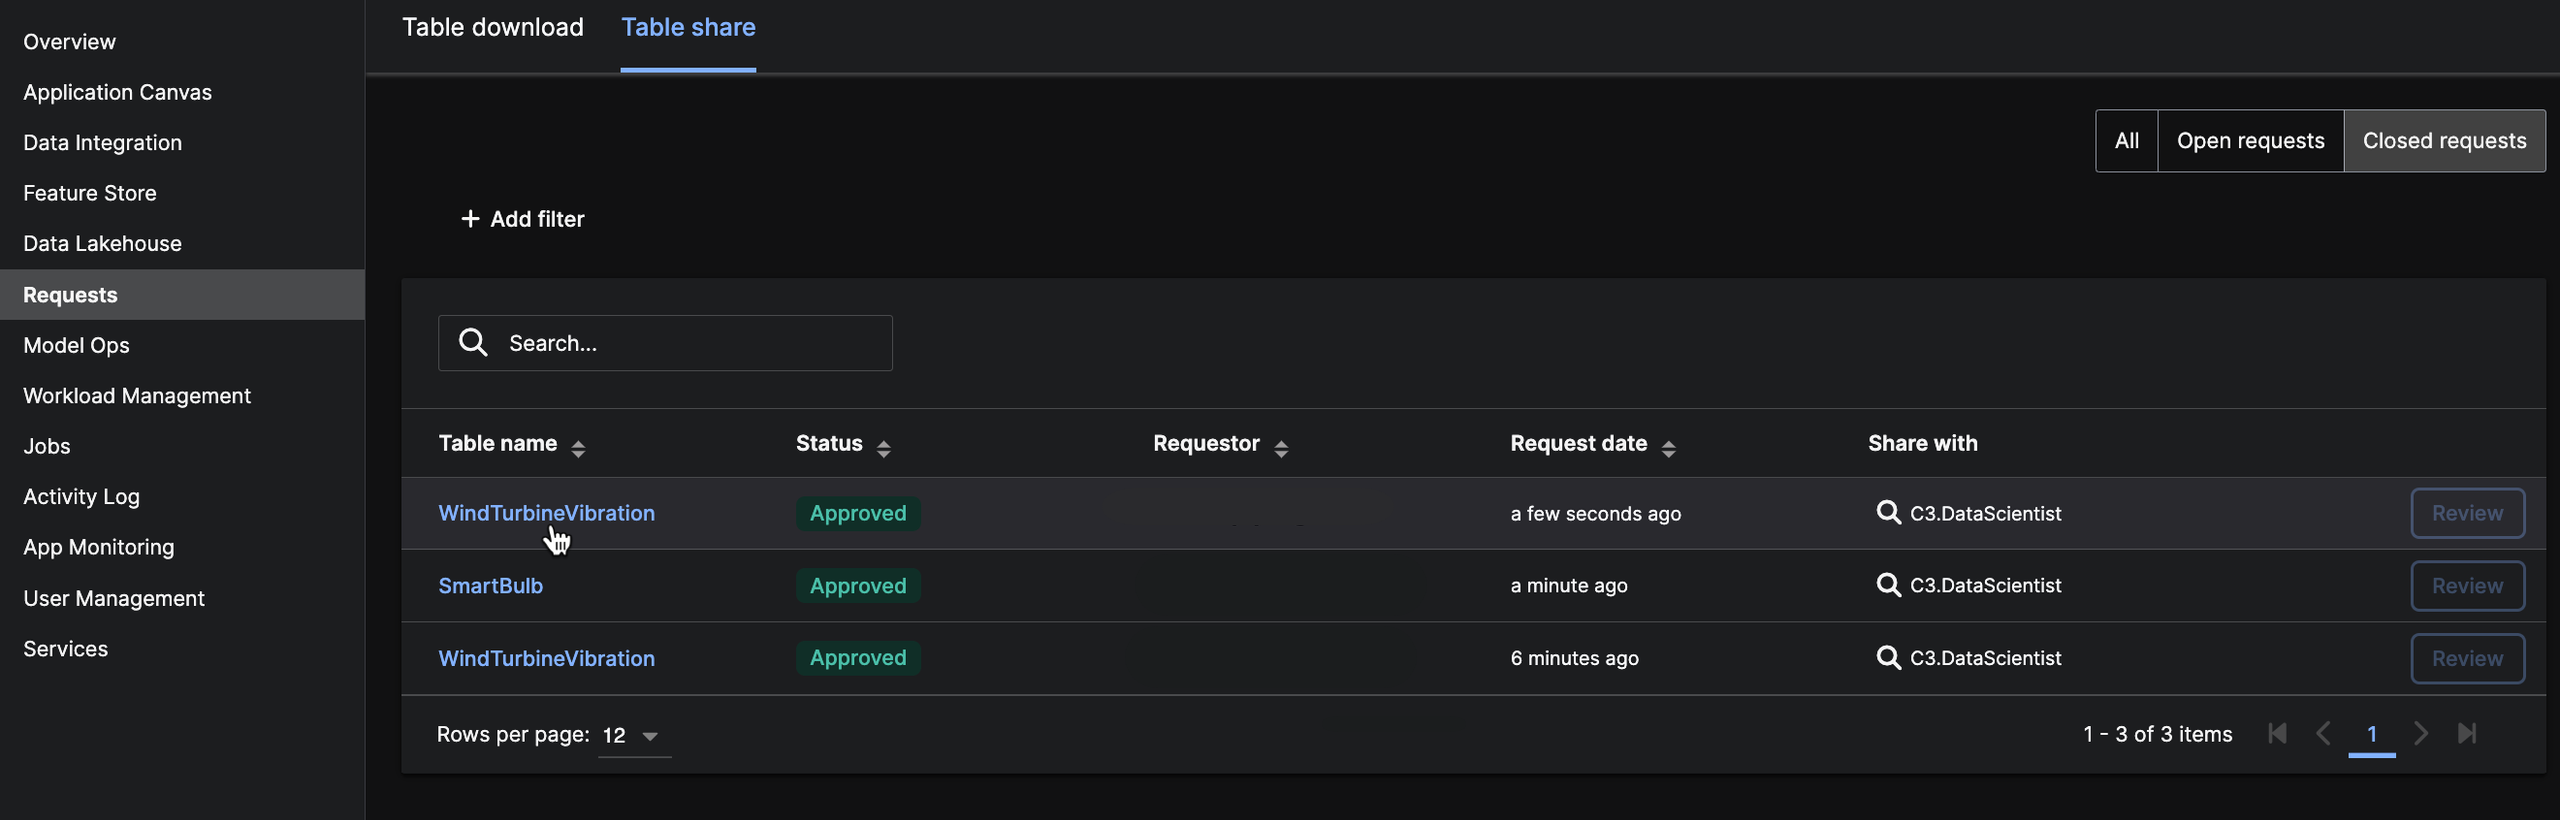Open Rows per page dropdown
2560x820 pixels.
pyautogui.click(x=633, y=736)
